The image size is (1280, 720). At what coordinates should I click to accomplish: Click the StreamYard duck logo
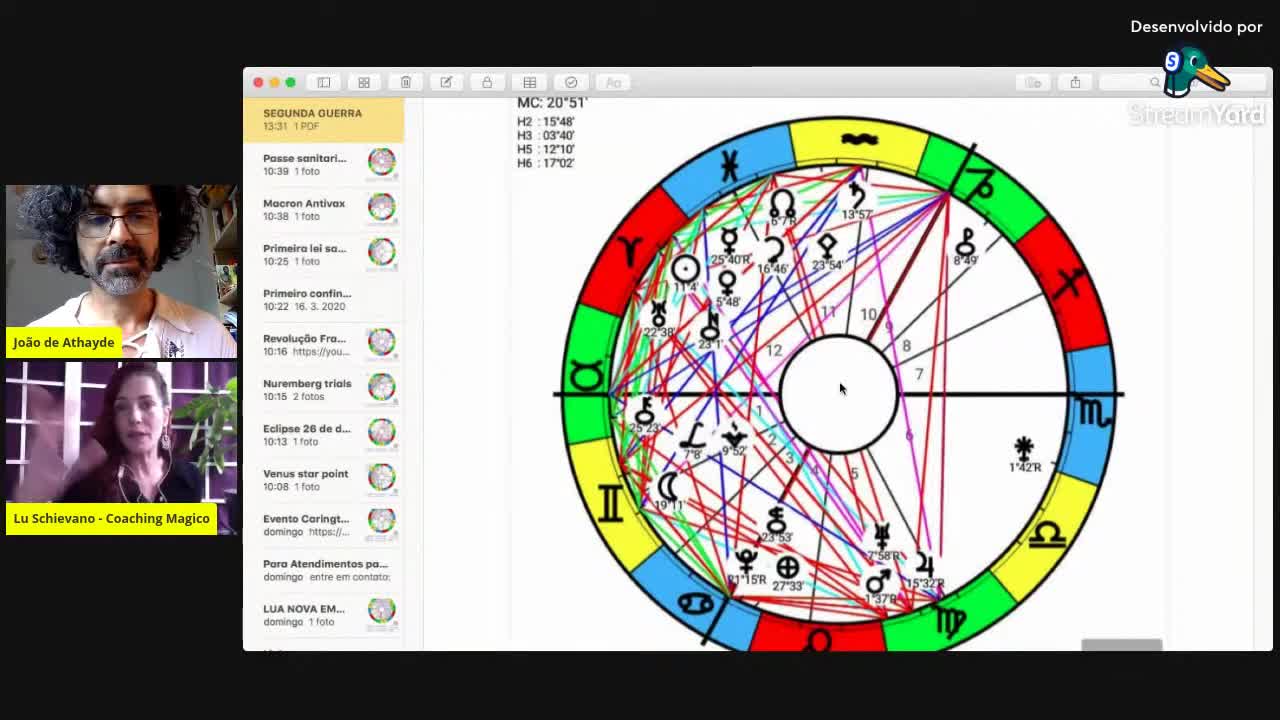[x=1195, y=74]
